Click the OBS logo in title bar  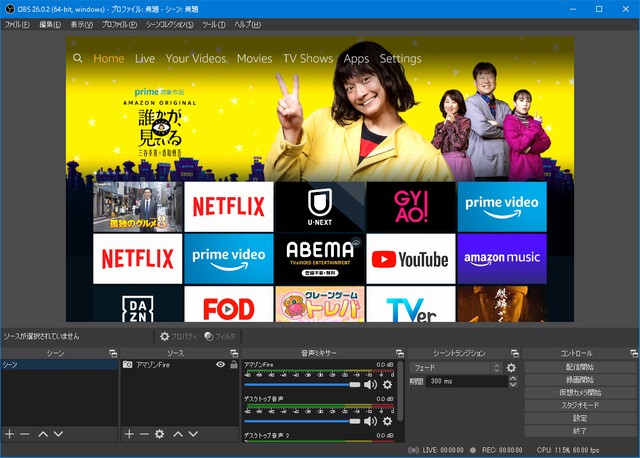point(9,9)
